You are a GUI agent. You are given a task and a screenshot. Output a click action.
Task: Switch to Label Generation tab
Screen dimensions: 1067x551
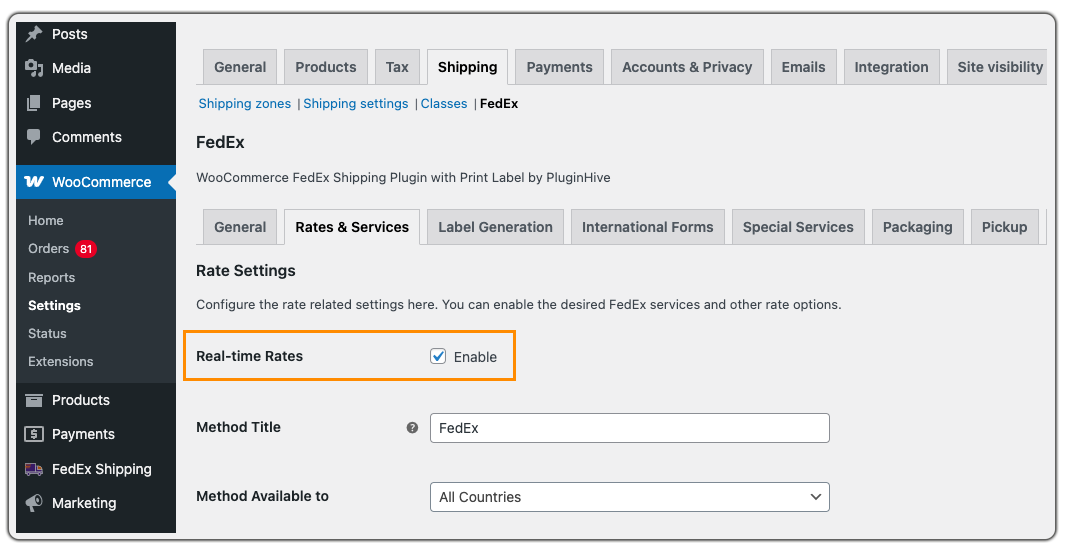[x=495, y=227]
